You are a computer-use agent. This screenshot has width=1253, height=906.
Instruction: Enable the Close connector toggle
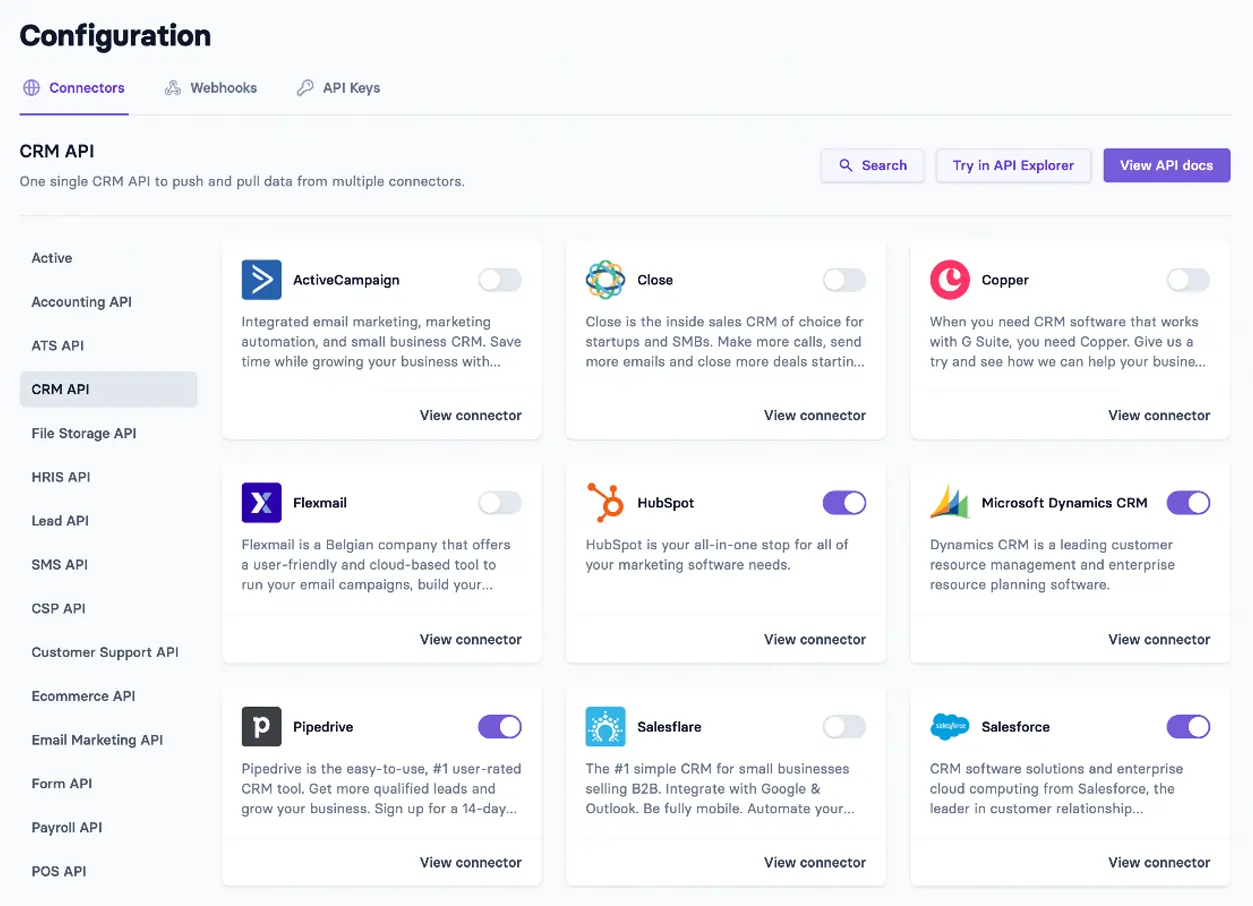point(844,280)
